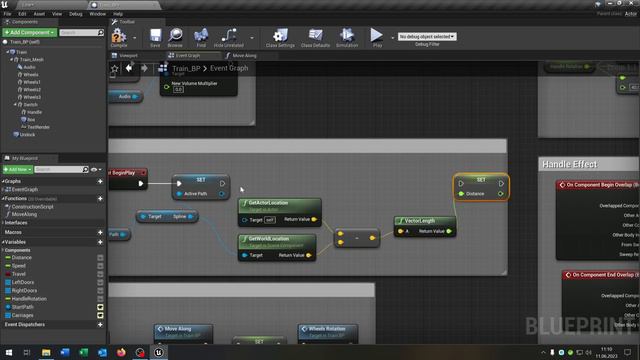Open Find in the toolbar
Screen dimensions: 640x360
tap(201, 36)
